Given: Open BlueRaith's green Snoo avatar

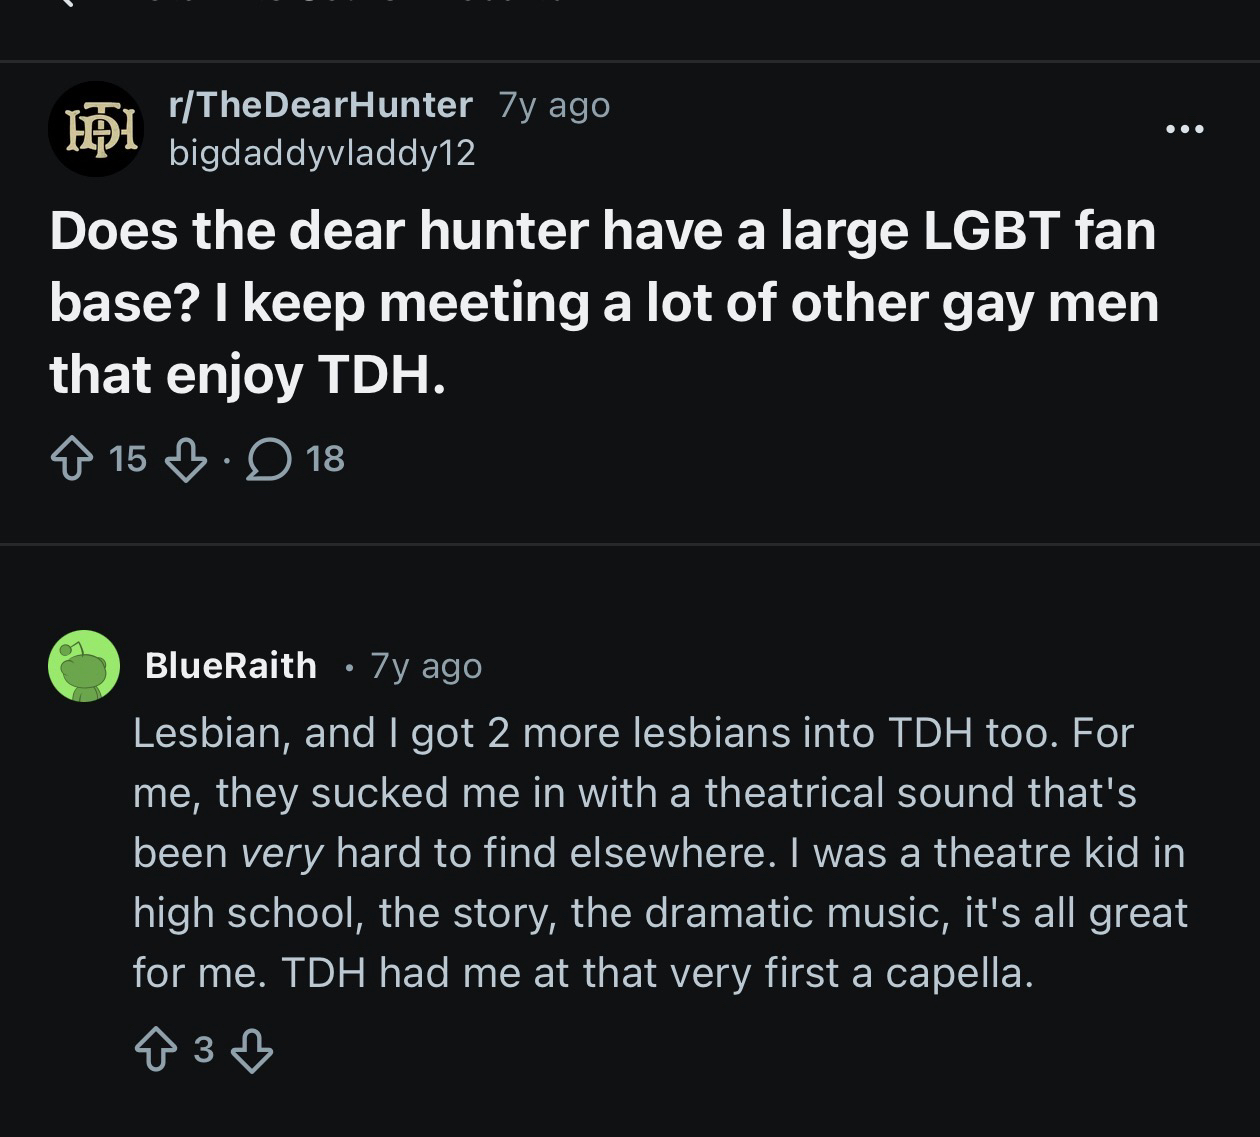Looking at the screenshot, I should (x=84, y=666).
